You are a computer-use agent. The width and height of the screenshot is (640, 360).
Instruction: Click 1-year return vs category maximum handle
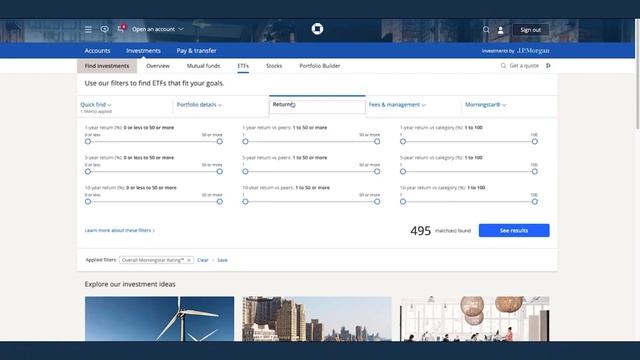click(535, 142)
